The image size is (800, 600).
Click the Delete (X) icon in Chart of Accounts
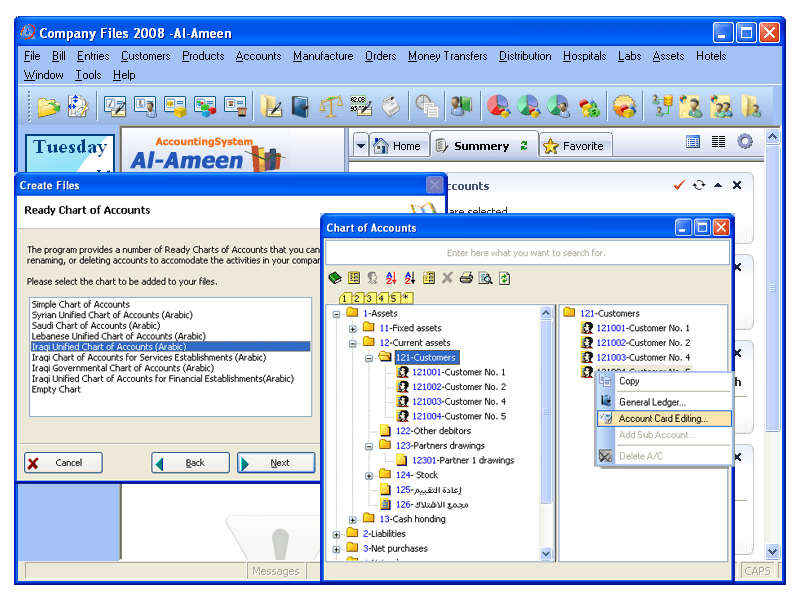click(x=447, y=277)
